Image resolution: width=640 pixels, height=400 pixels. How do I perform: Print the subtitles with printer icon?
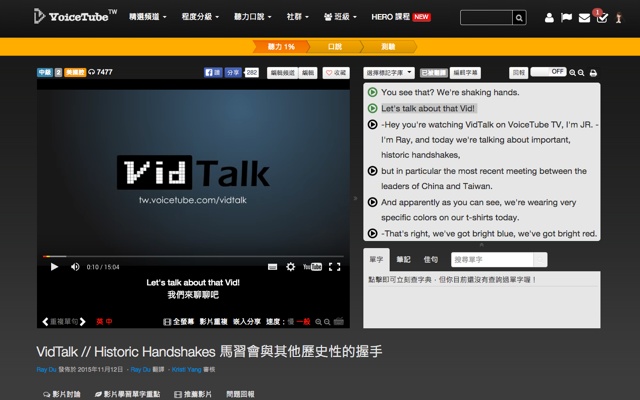[593, 73]
